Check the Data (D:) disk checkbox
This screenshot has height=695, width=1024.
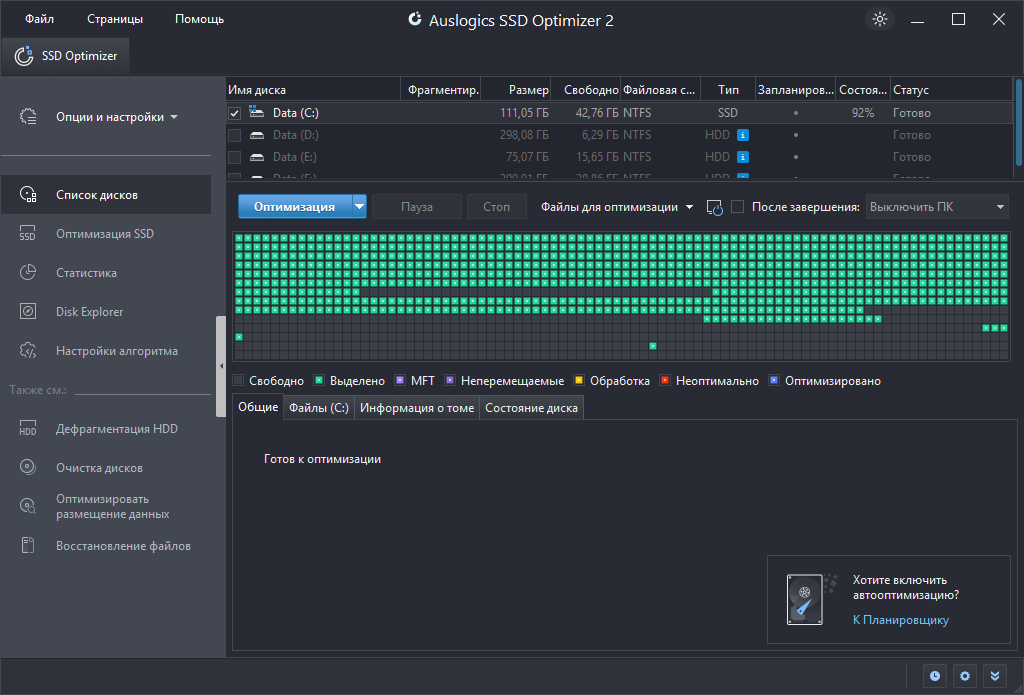coord(234,135)
